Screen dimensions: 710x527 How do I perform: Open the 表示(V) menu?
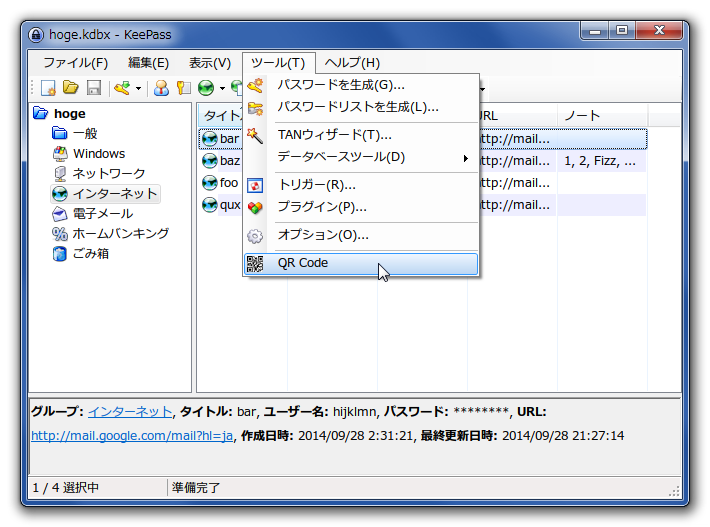210,63
